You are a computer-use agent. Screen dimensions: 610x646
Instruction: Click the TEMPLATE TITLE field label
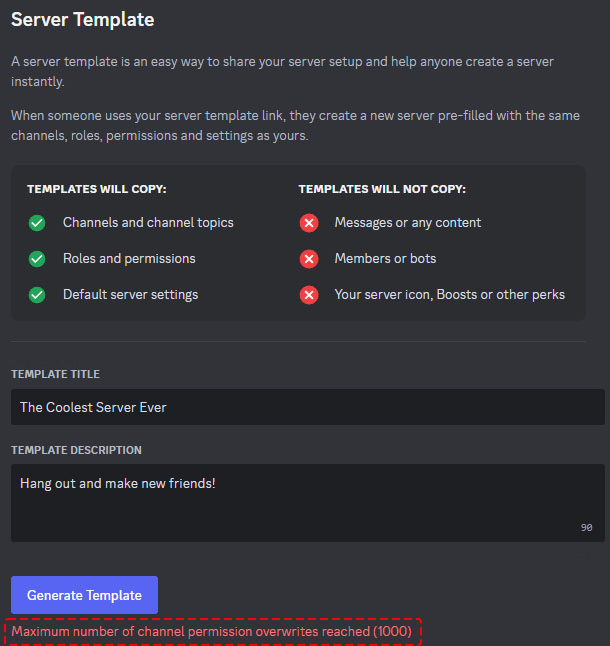click(55, 374)
